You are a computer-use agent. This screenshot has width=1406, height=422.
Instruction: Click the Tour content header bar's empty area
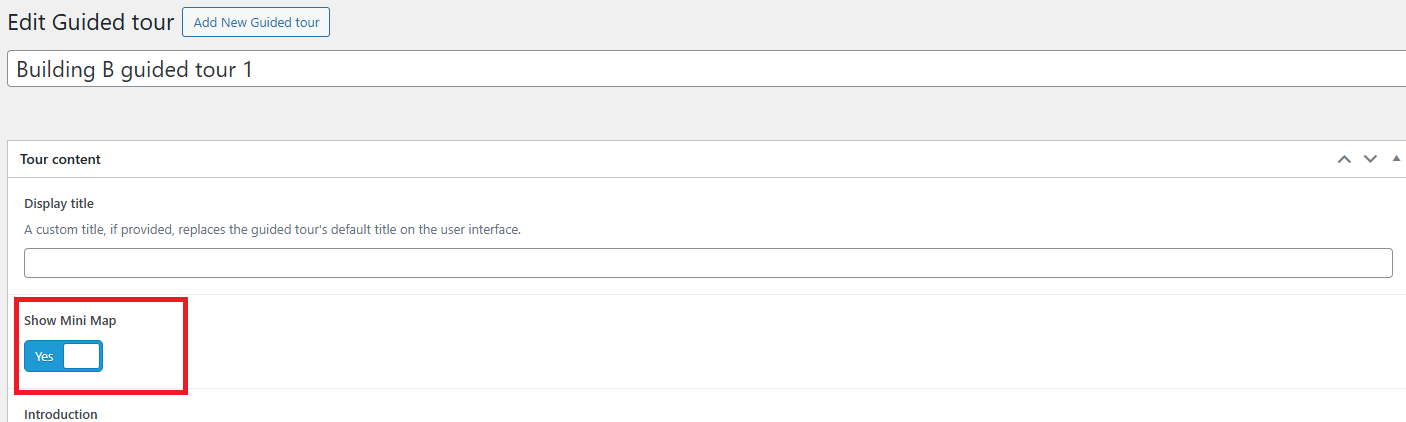tap(700, 159)
